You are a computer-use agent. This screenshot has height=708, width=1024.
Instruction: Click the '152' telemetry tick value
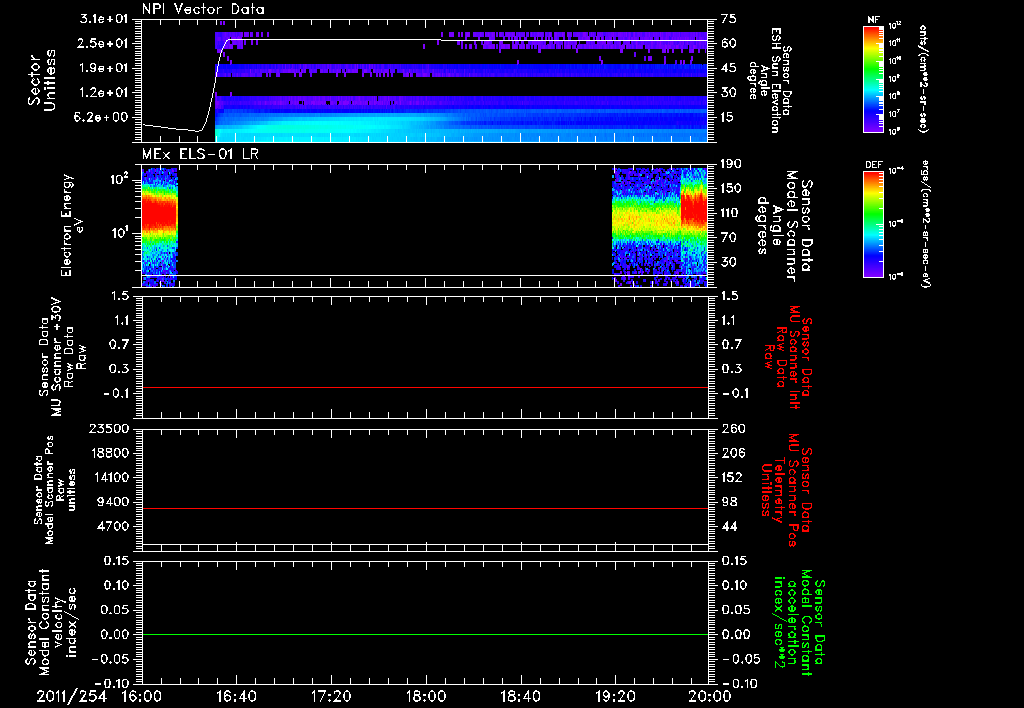click(731, 477)
